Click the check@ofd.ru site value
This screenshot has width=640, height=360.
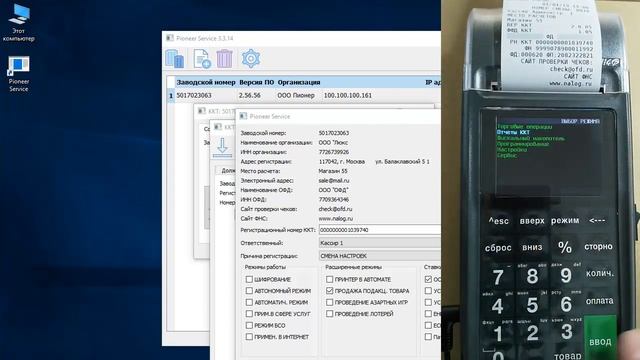[335, 209]
